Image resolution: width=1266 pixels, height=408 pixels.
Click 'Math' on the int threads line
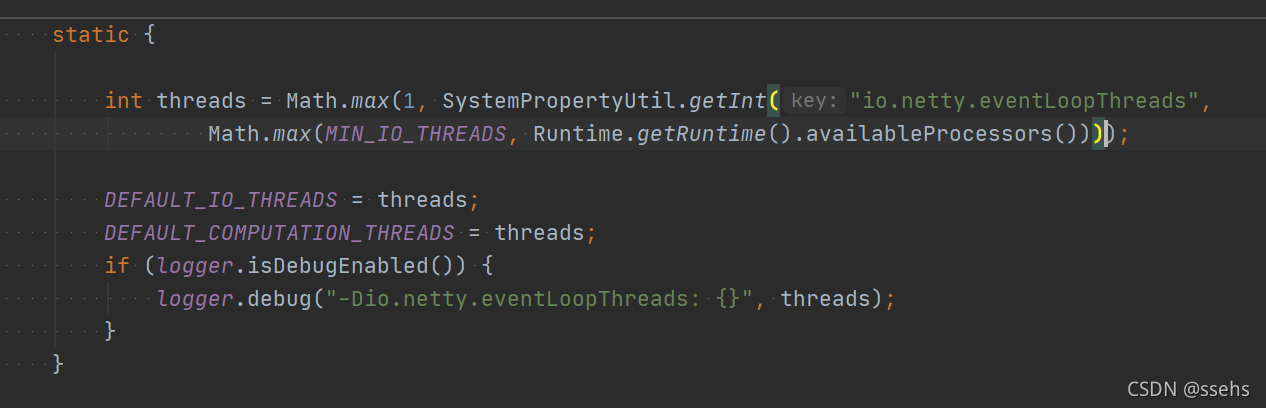tap(312, 101)
